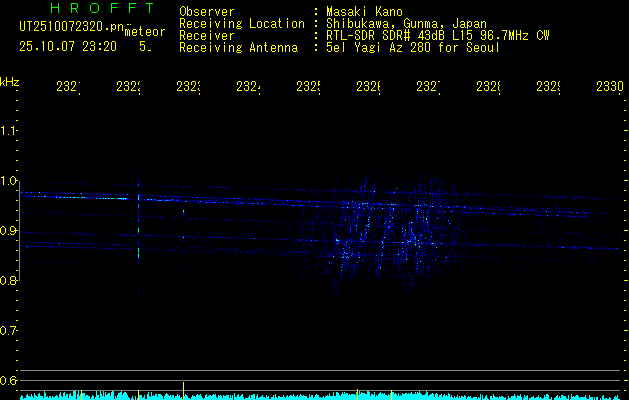This screenshot has width=629, height=400.
Task: Click the word meteor in header
Action: click(x=145, y=32)
